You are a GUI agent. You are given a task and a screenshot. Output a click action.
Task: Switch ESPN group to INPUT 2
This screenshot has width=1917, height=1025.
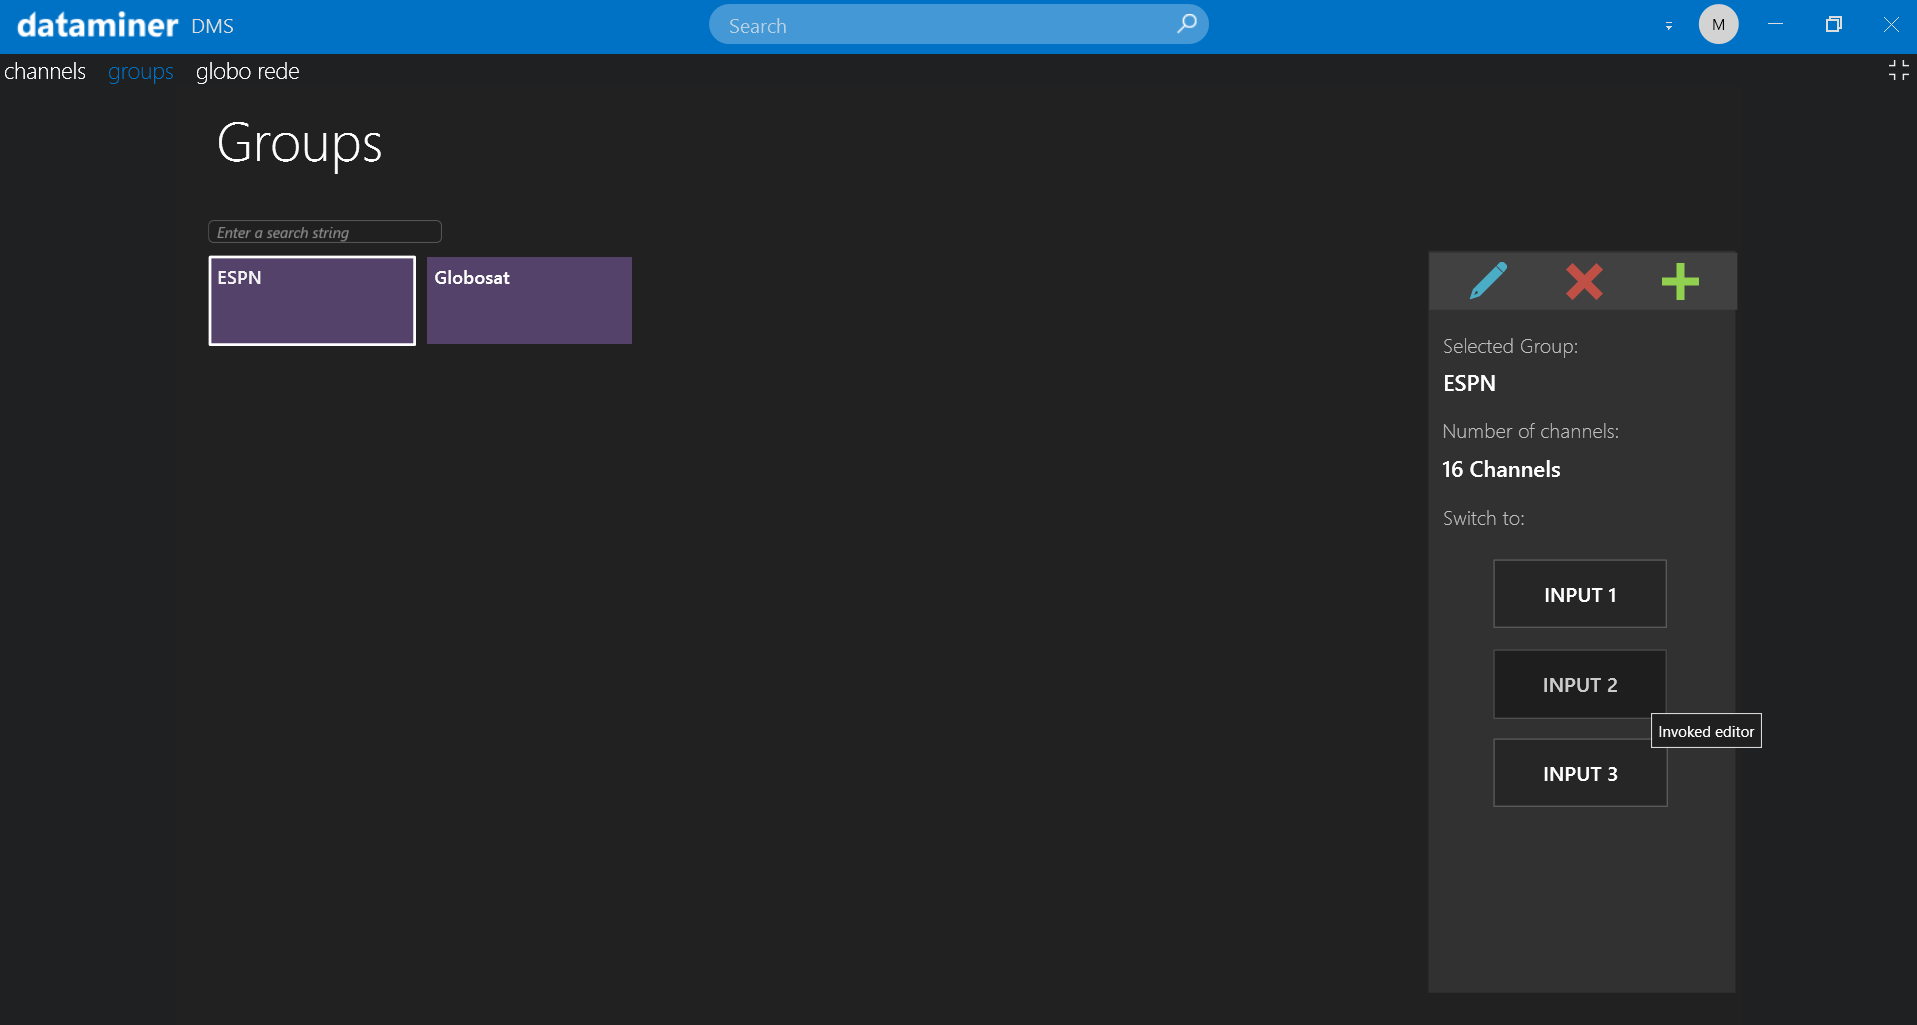[x=1580, y=684]
